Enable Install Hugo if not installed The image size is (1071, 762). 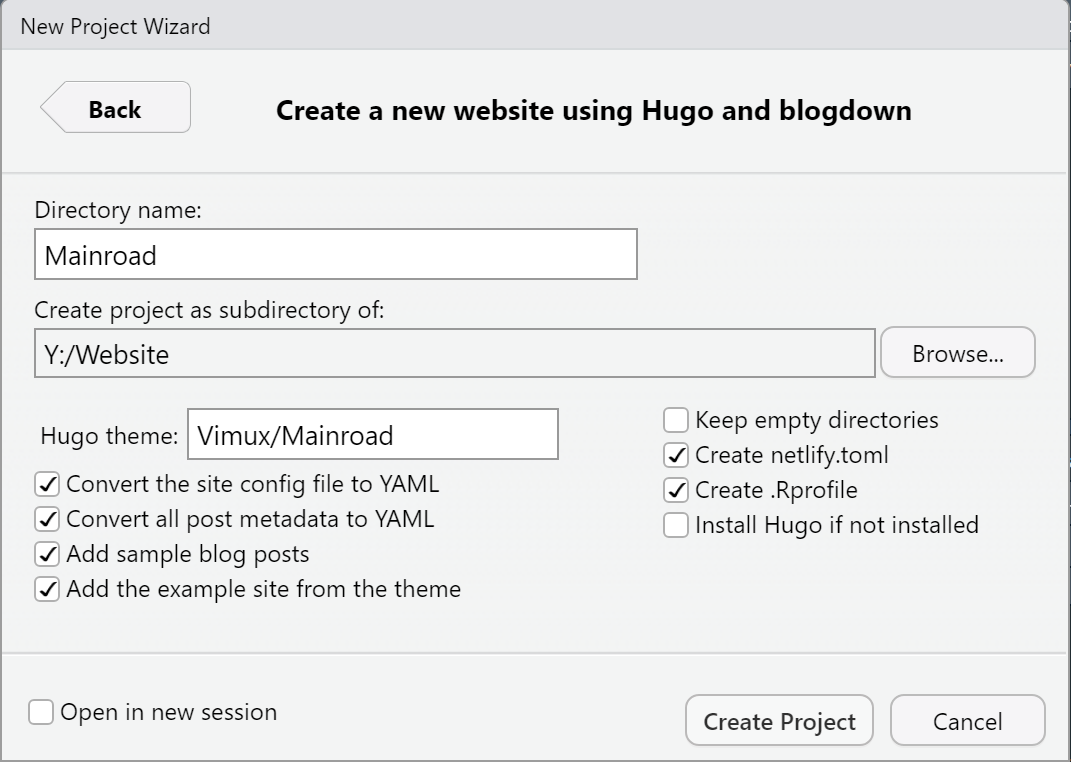[x=676, y=525]
